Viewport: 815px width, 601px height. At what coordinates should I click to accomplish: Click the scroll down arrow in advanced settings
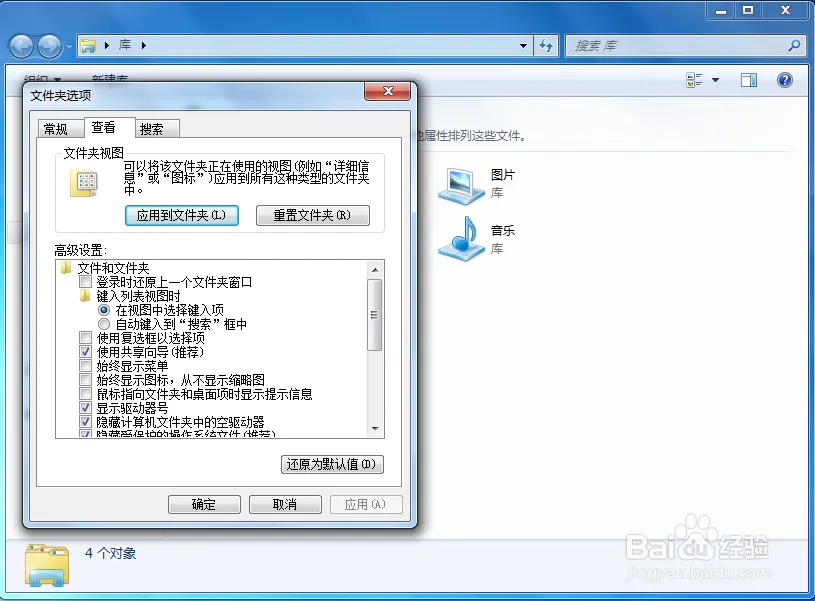pyautogui.click(x=375, y=429)
